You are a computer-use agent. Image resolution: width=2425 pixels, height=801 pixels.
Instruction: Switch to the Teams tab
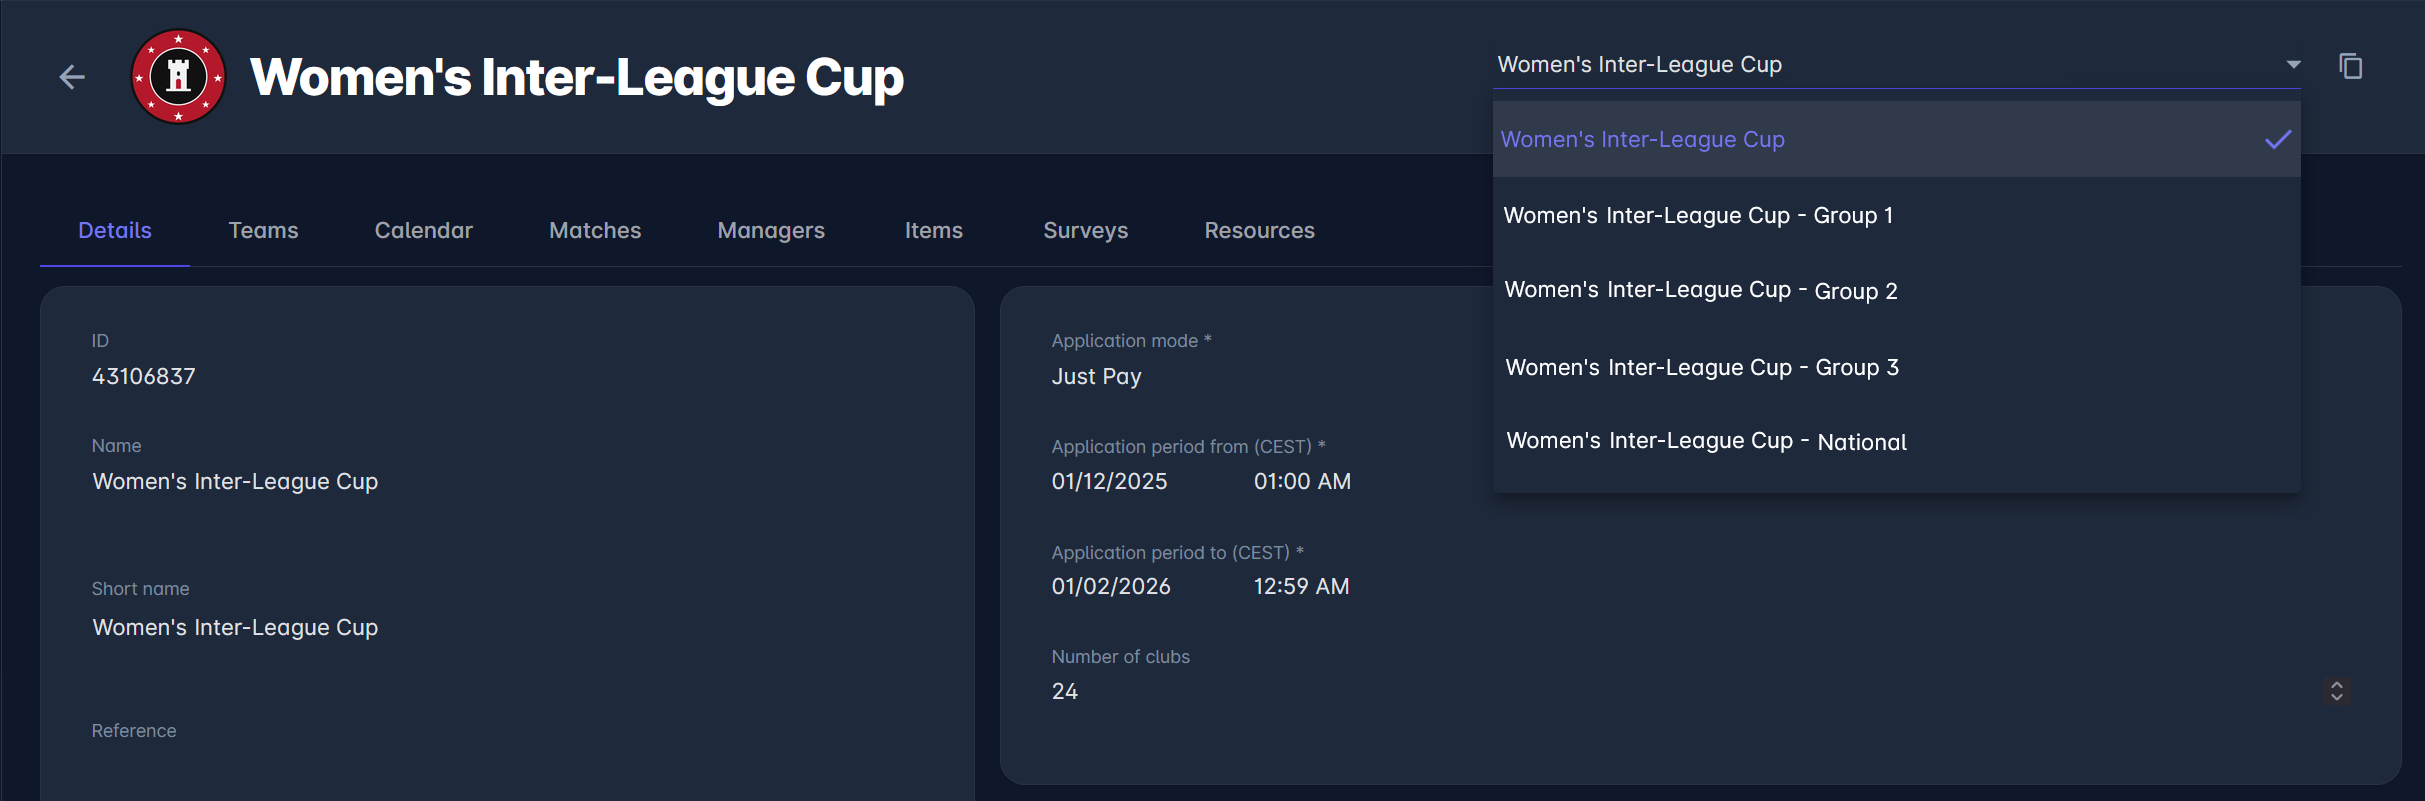coord(263,230)
